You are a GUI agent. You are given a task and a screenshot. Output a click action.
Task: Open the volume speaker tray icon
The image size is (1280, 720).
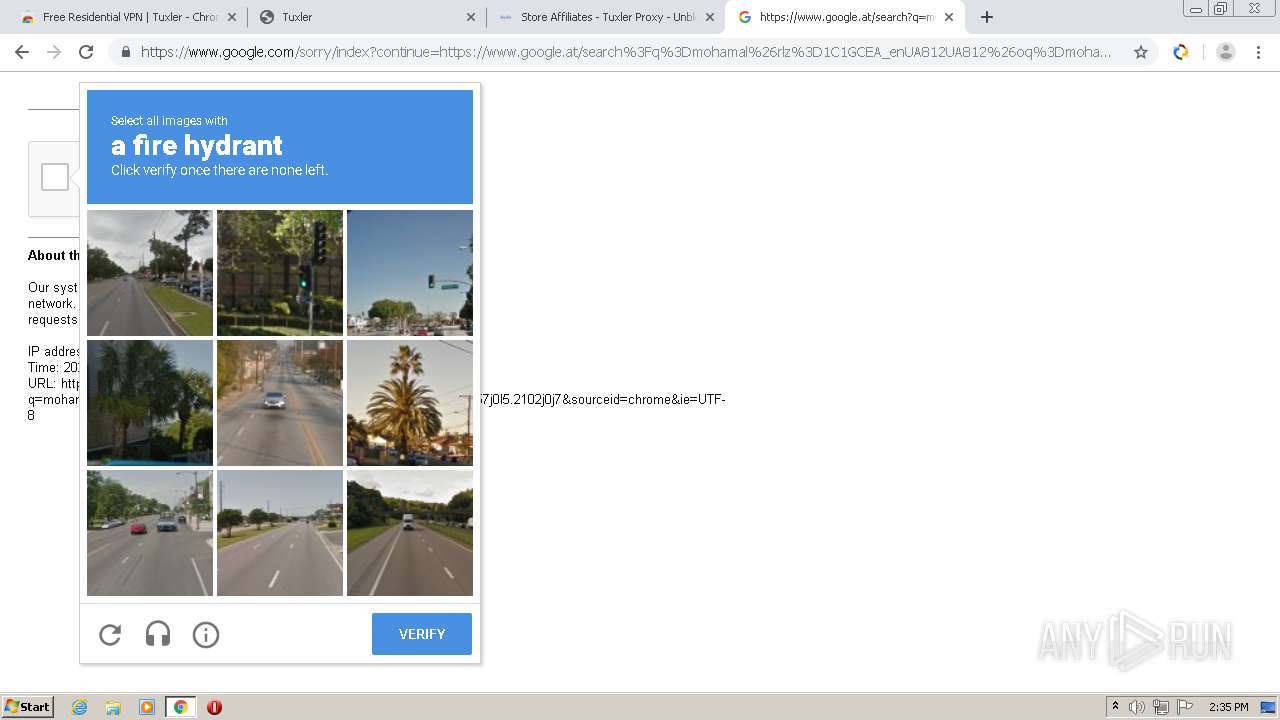(x=1137, y=707)
